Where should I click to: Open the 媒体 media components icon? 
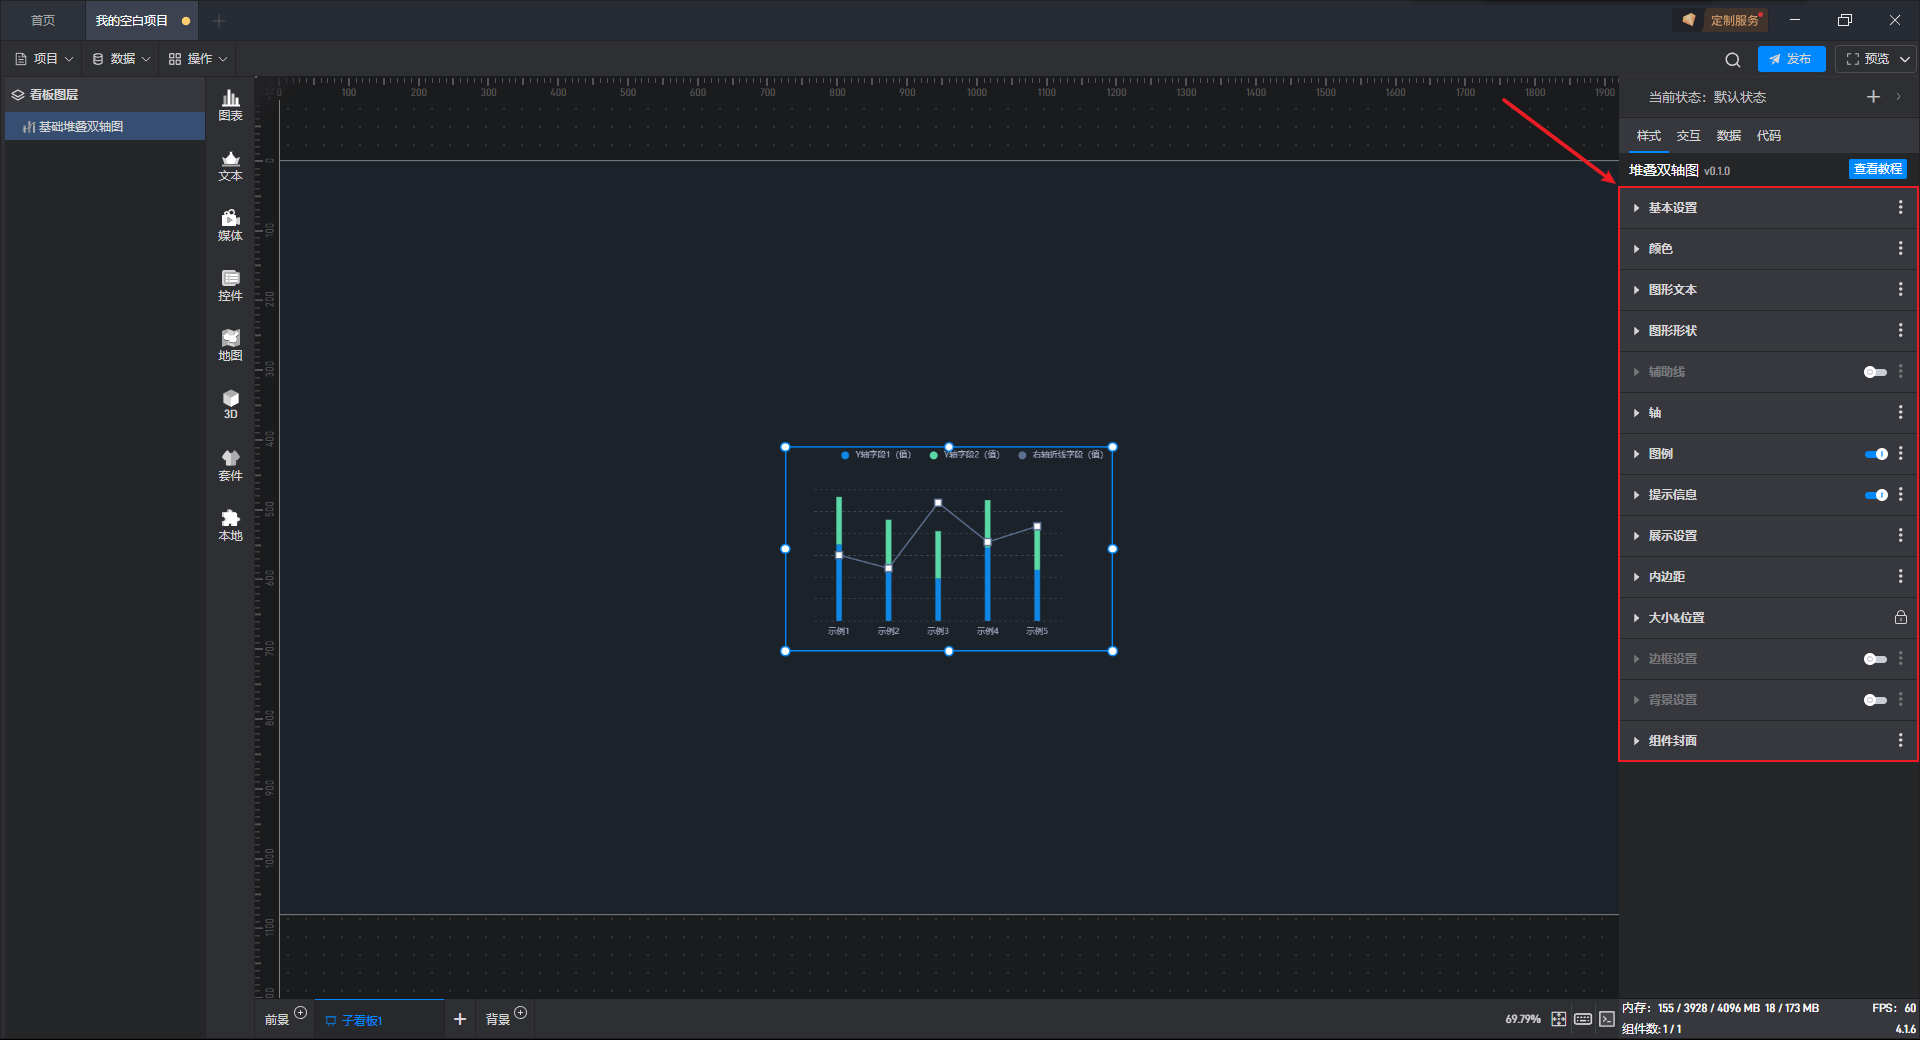pyautogui.click(x=230, y=225)
